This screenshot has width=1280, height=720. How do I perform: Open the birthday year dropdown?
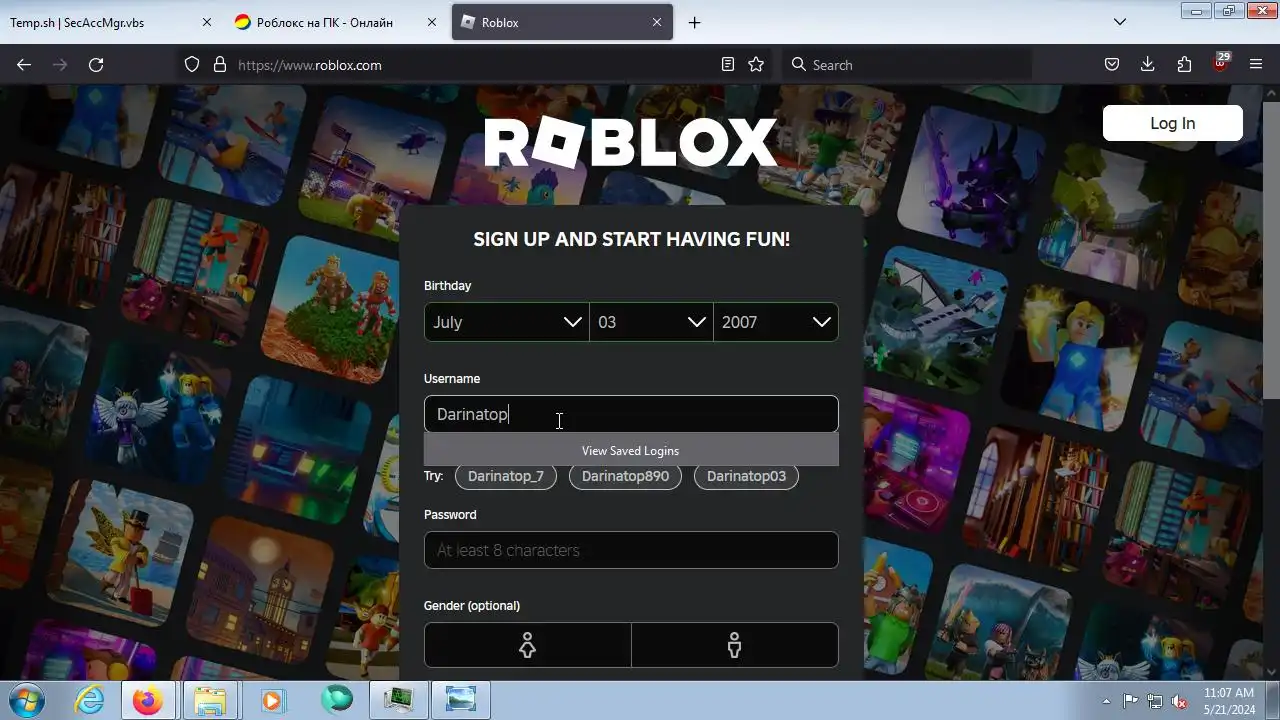[x=776, y=322]
